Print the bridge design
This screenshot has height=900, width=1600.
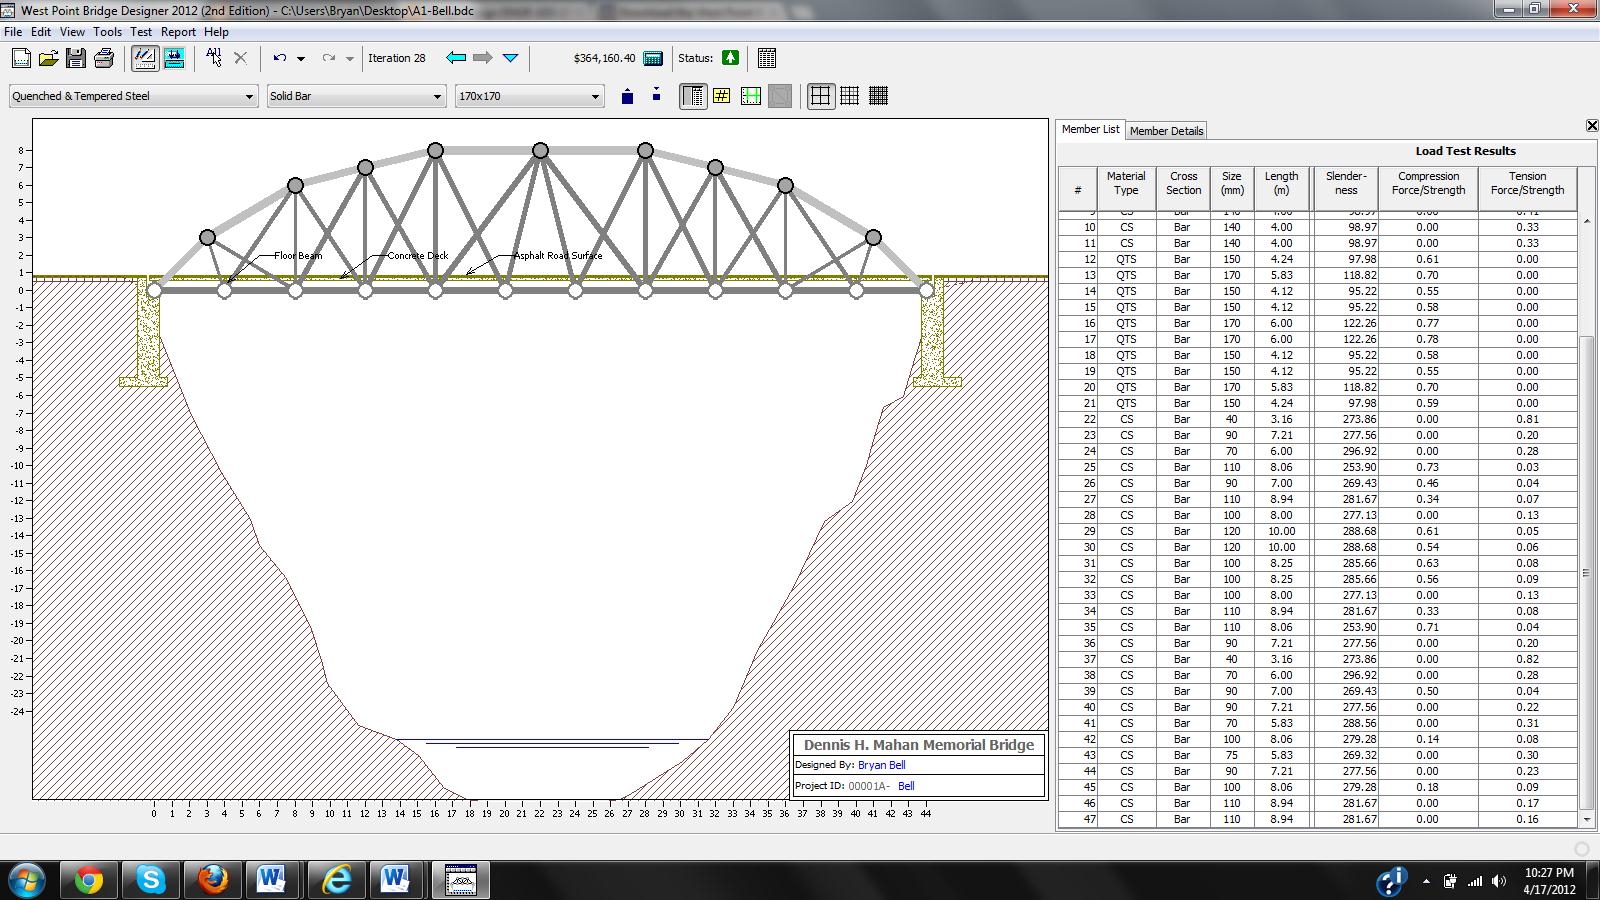(104, 58)
